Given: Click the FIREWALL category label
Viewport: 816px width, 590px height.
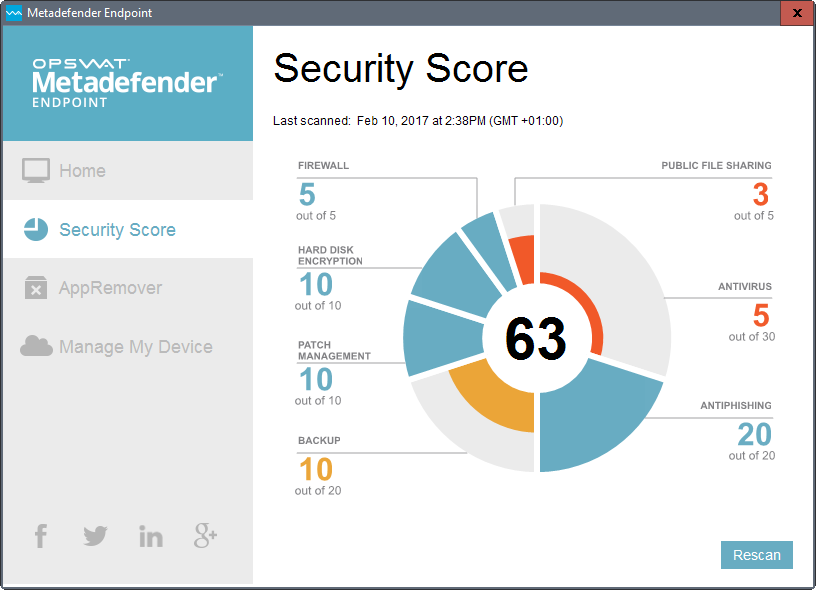Looking at the screenshot, I should pos(323,165).
